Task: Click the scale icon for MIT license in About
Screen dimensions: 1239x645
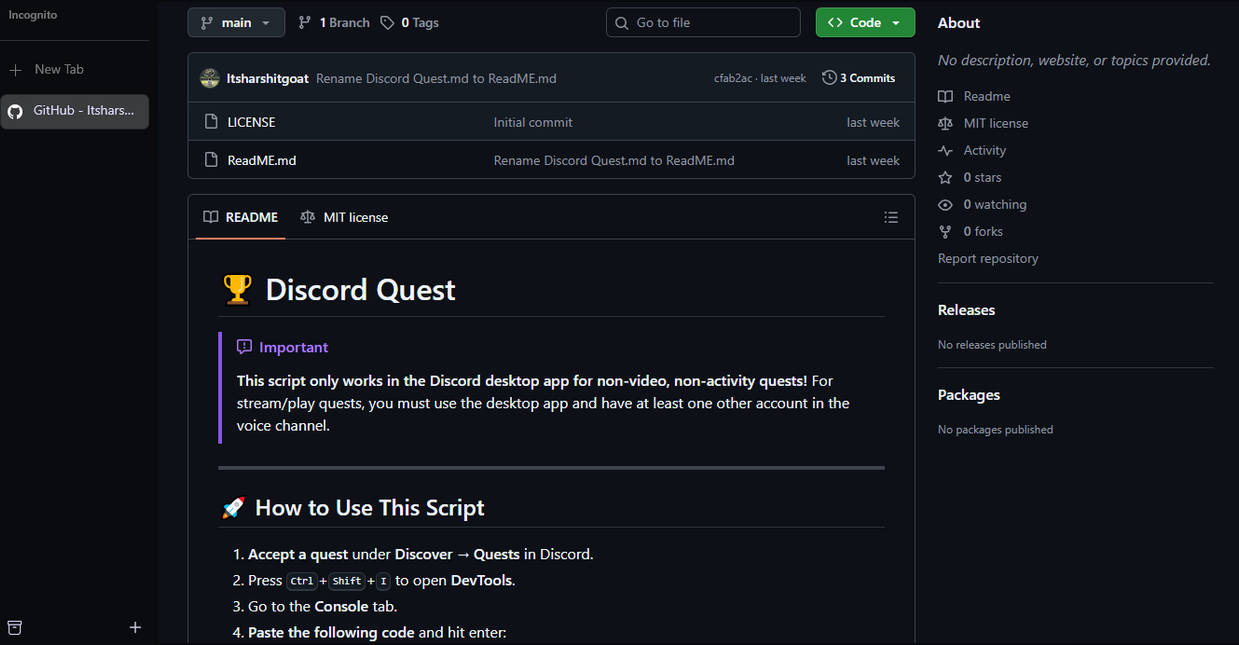Action: point(946,123)
